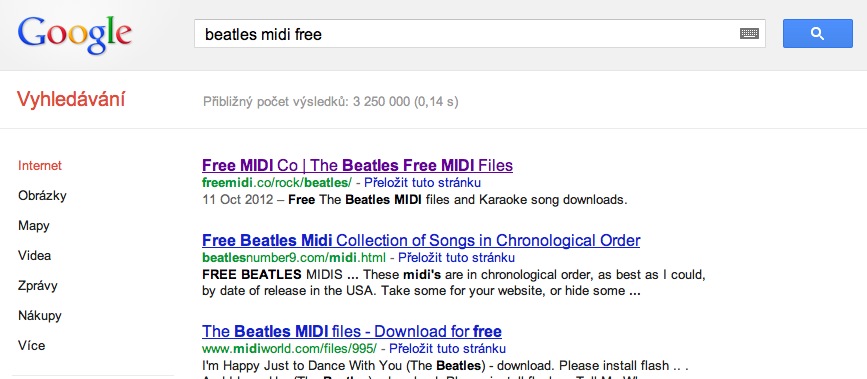Screen dimensions: 867x379
Task: Translate the midiworld.com page via Přeložit link
Action: pos(447,349)
